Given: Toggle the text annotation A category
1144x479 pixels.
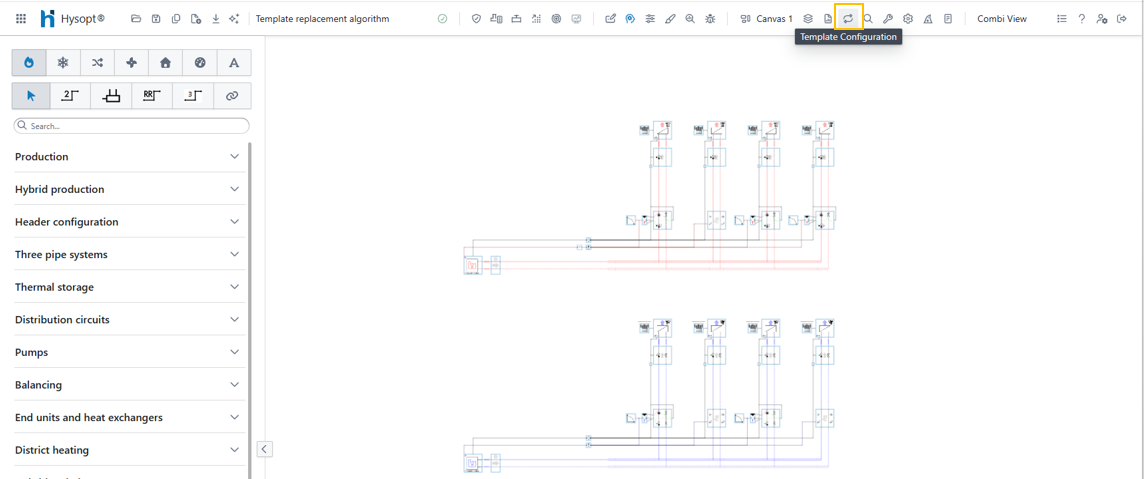Looking at the screenshot, I should [234, 63].
